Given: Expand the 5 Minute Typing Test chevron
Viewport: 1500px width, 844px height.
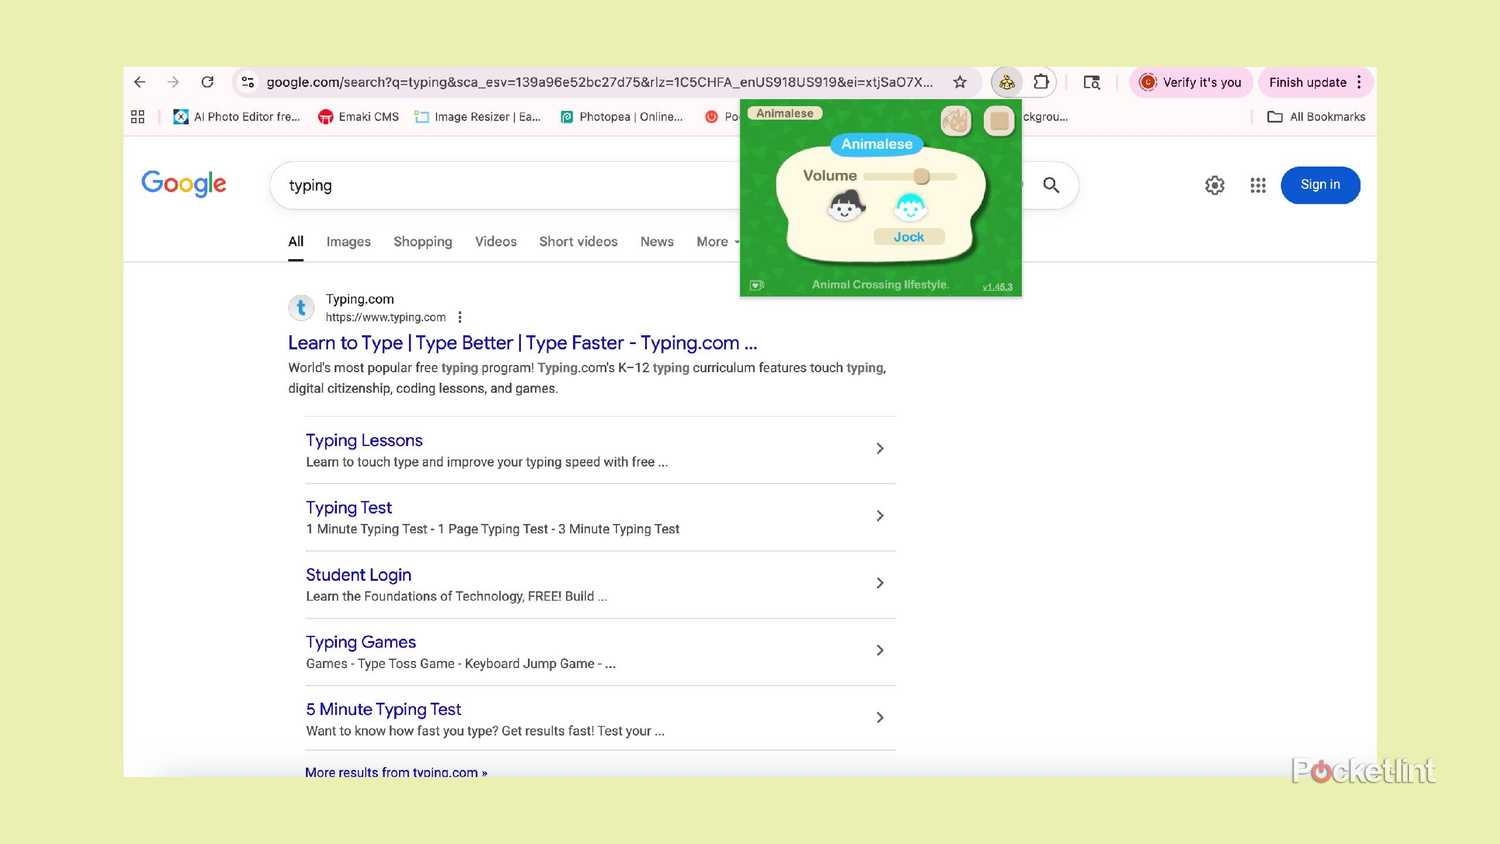Looking at the screenshot, I should pyautogui.click(x=880, y=717).
